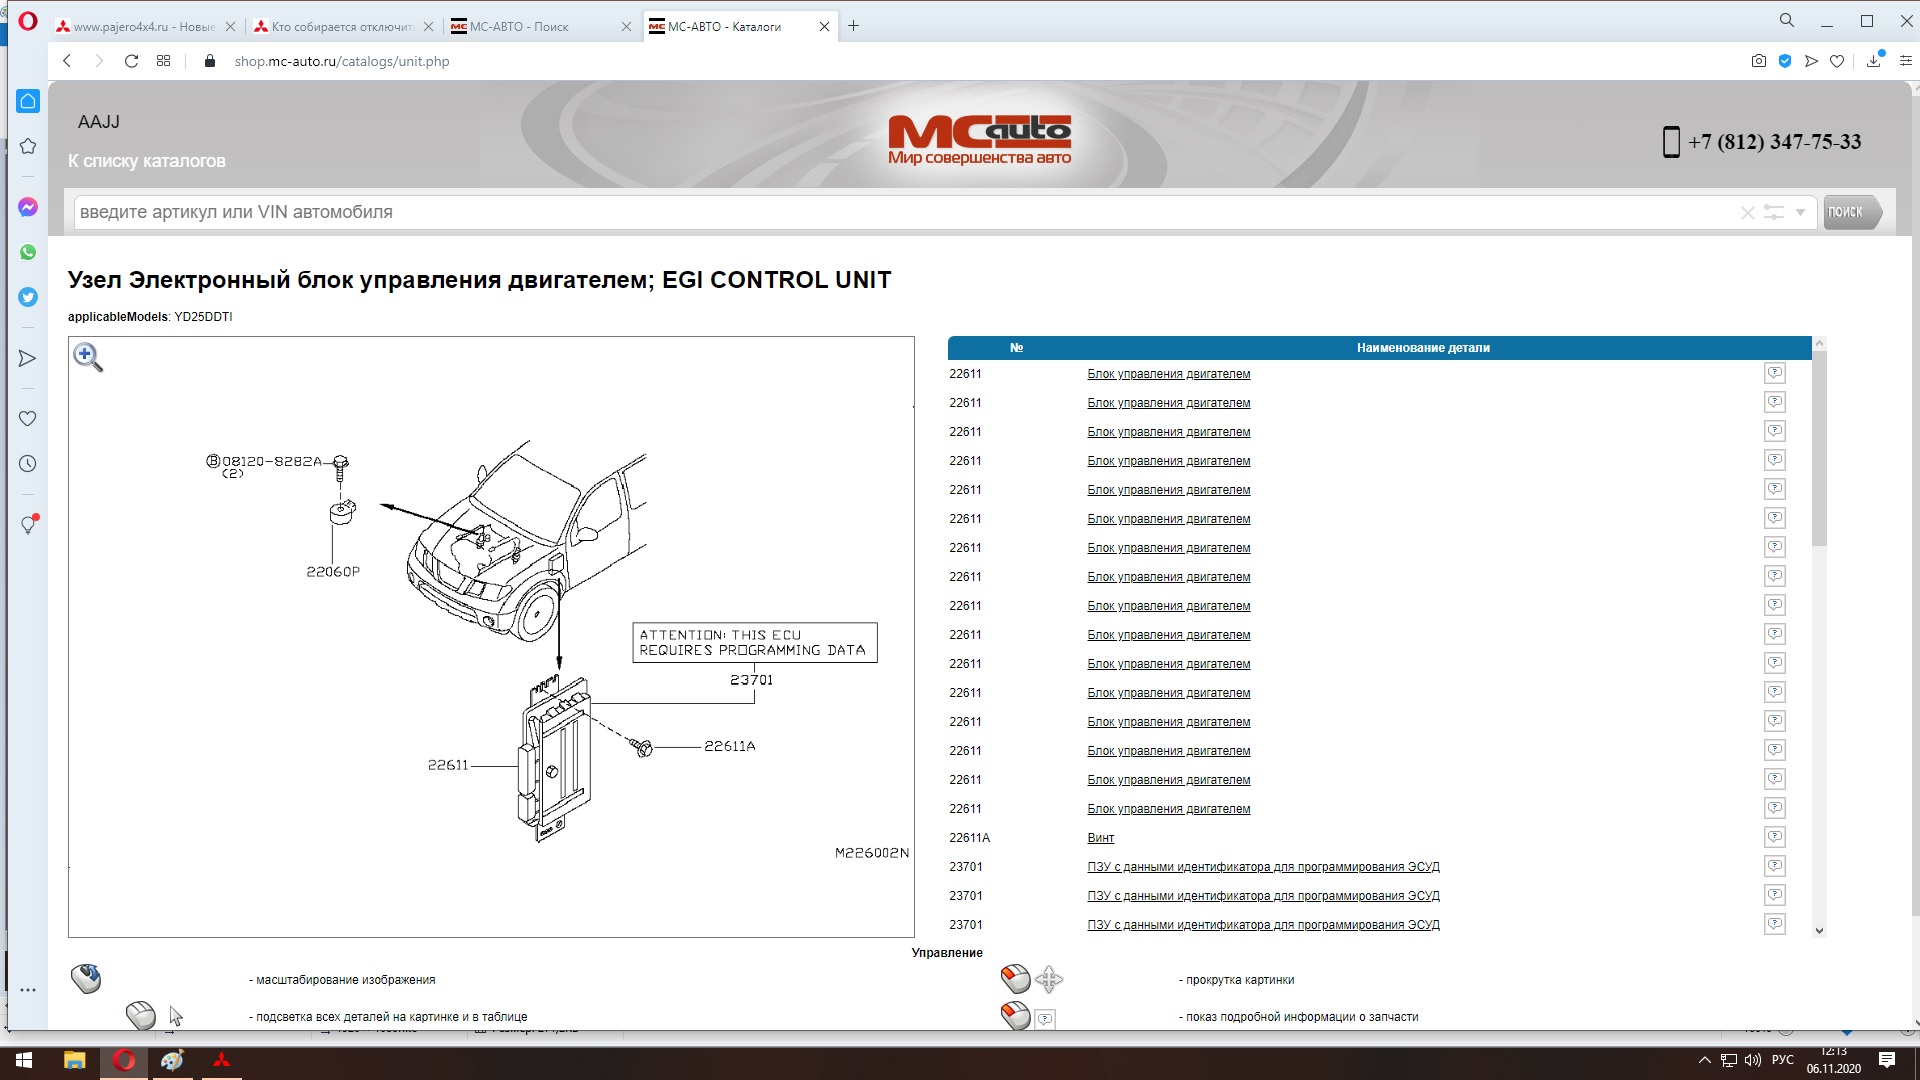Click the zoom-in magnifier on the parts diagram
Screen dimensions: 1920x1080
click(x=88, y=357)
